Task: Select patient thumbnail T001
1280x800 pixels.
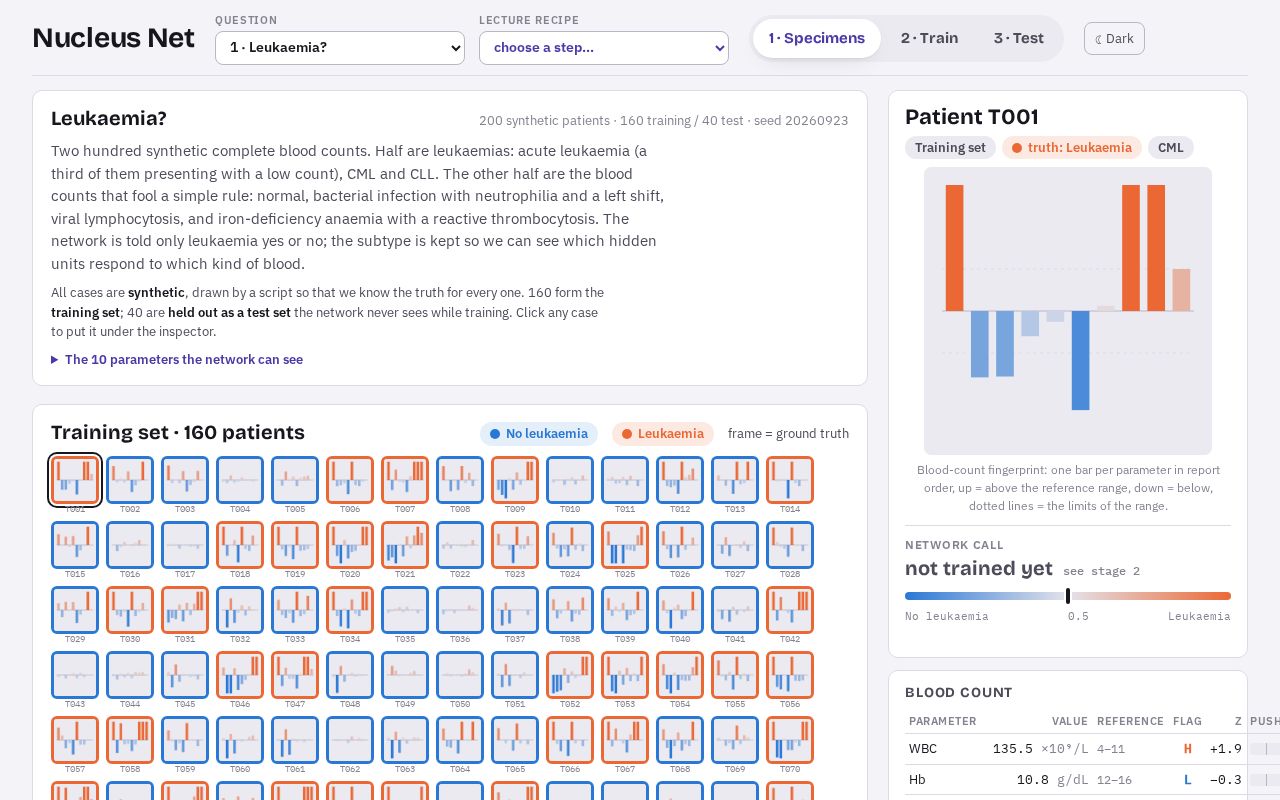Action: click(75, 480)
